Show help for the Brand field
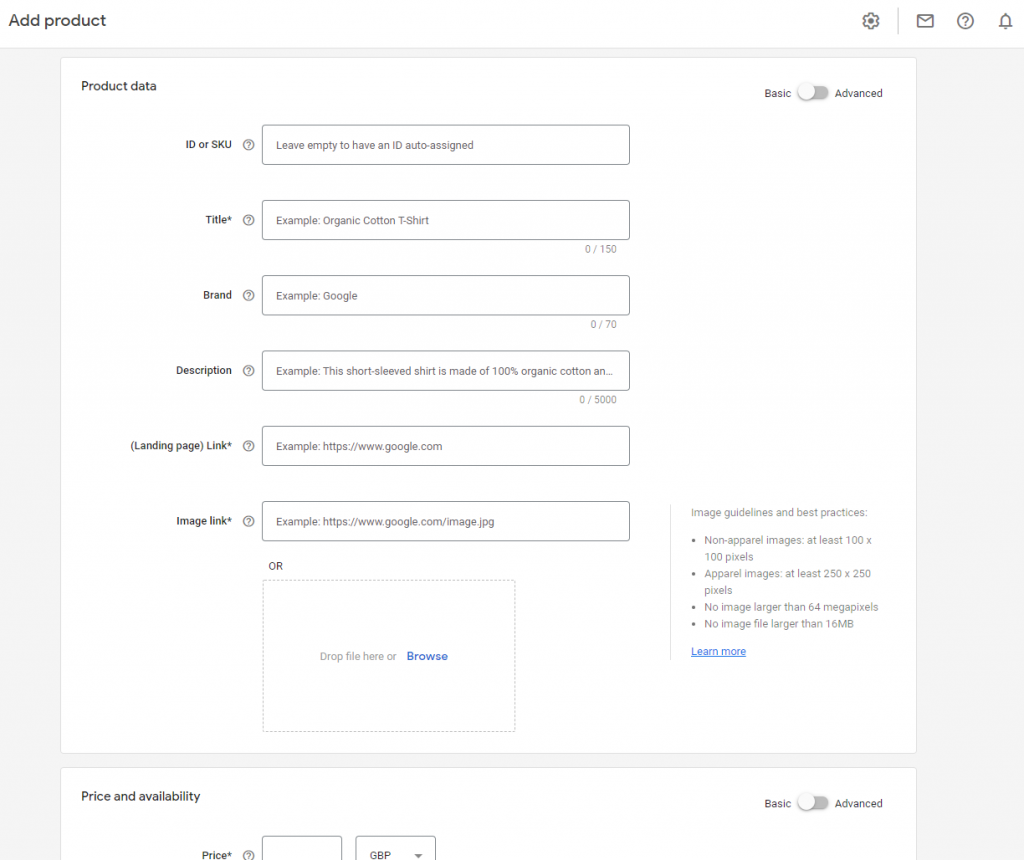Image resolution: width=1024 pixels, height=860 pixels. [248, 295]
